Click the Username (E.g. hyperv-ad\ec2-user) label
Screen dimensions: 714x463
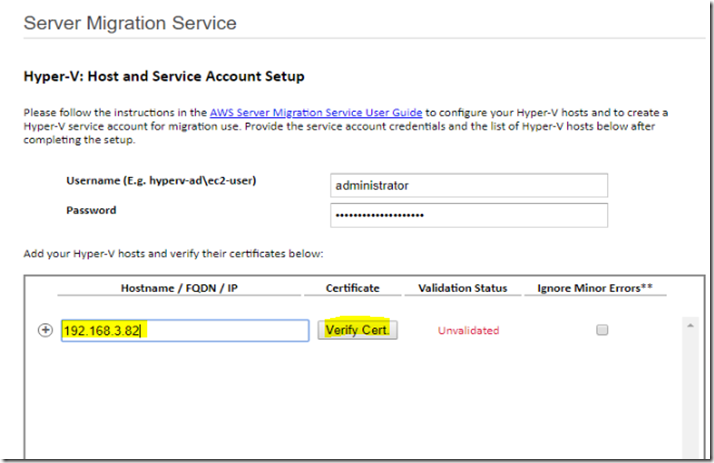161,181
